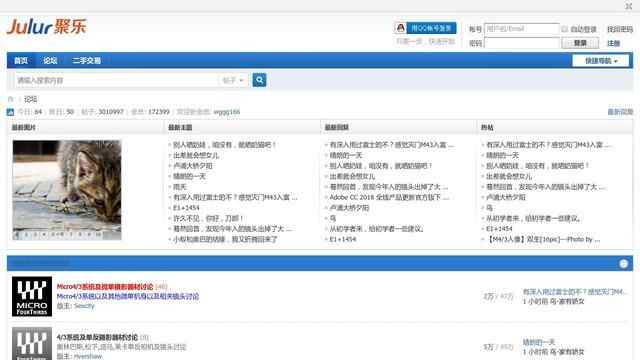Toggle the 自动登录 auto-login checkbox
Screen dimensions: 640x360
point(564,29)
